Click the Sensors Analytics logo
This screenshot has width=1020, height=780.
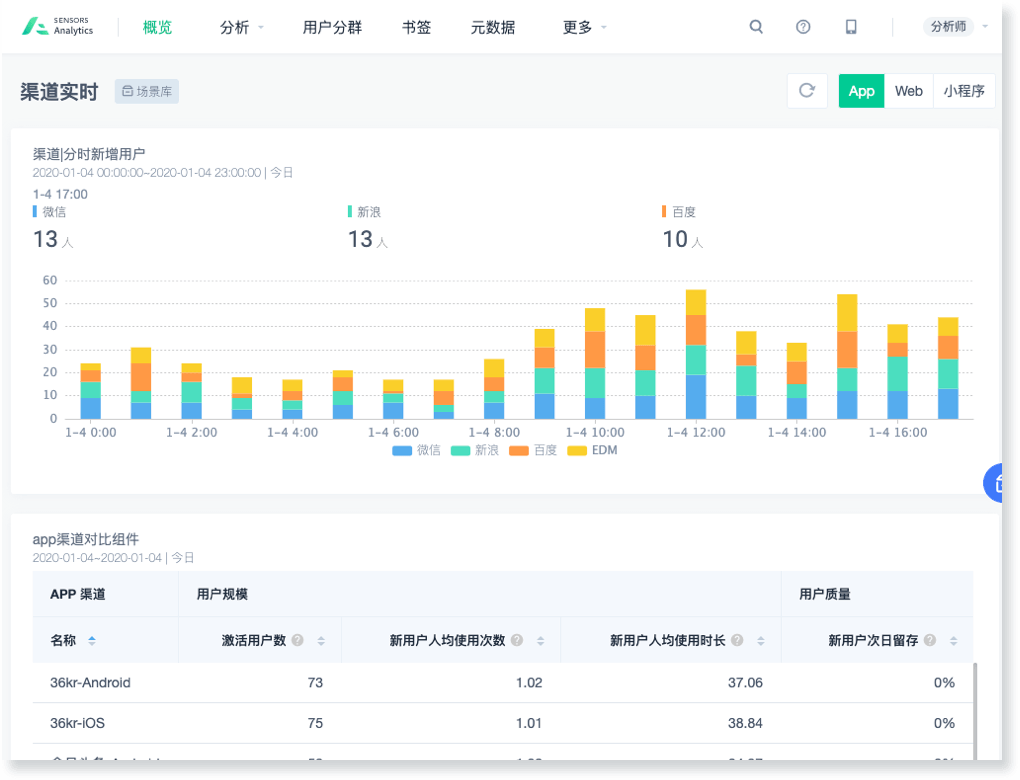58,27
